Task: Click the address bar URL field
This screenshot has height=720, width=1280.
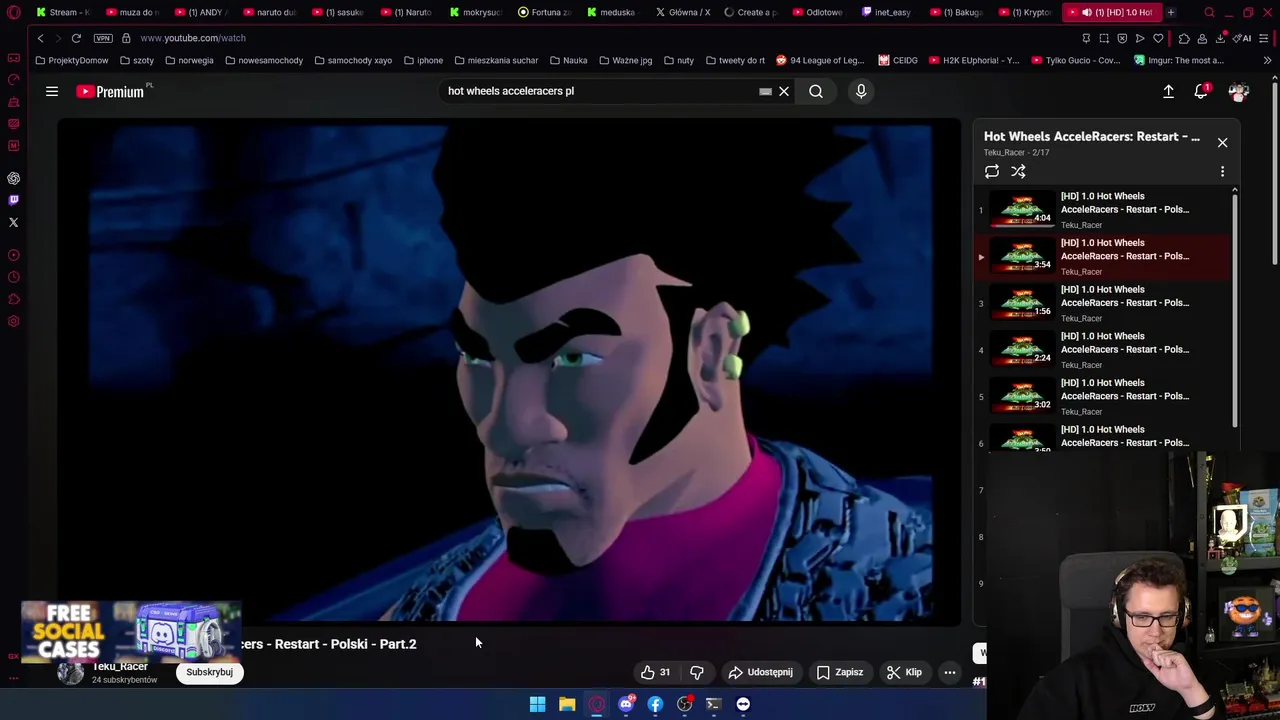Action: 600,38
